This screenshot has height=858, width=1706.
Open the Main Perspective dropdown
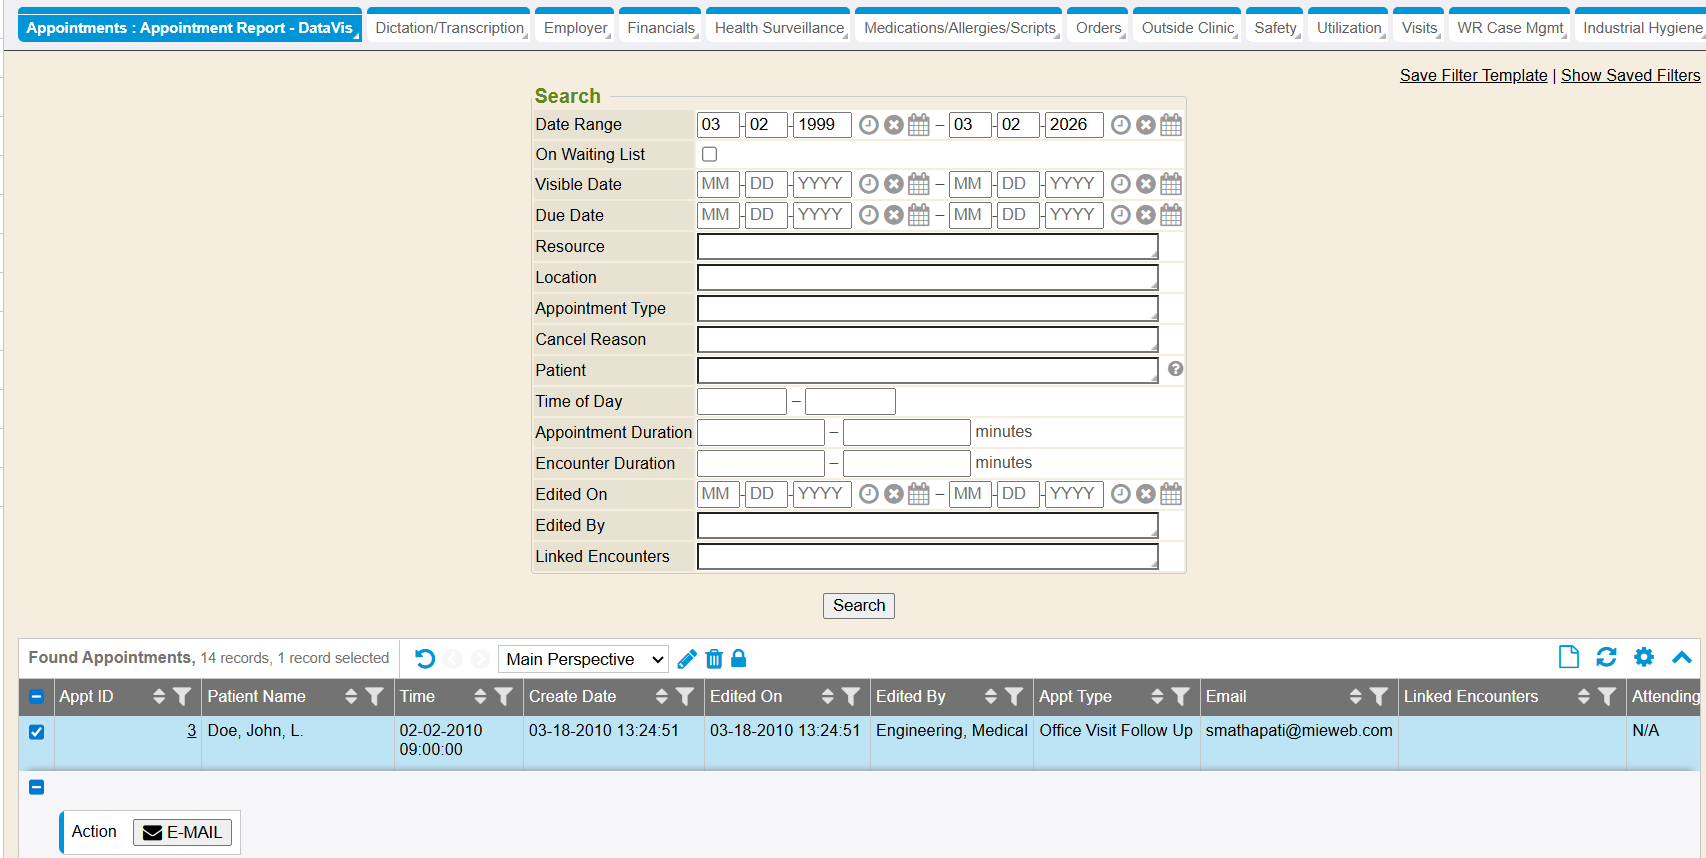pyautogui.click(x=584, y=659)
